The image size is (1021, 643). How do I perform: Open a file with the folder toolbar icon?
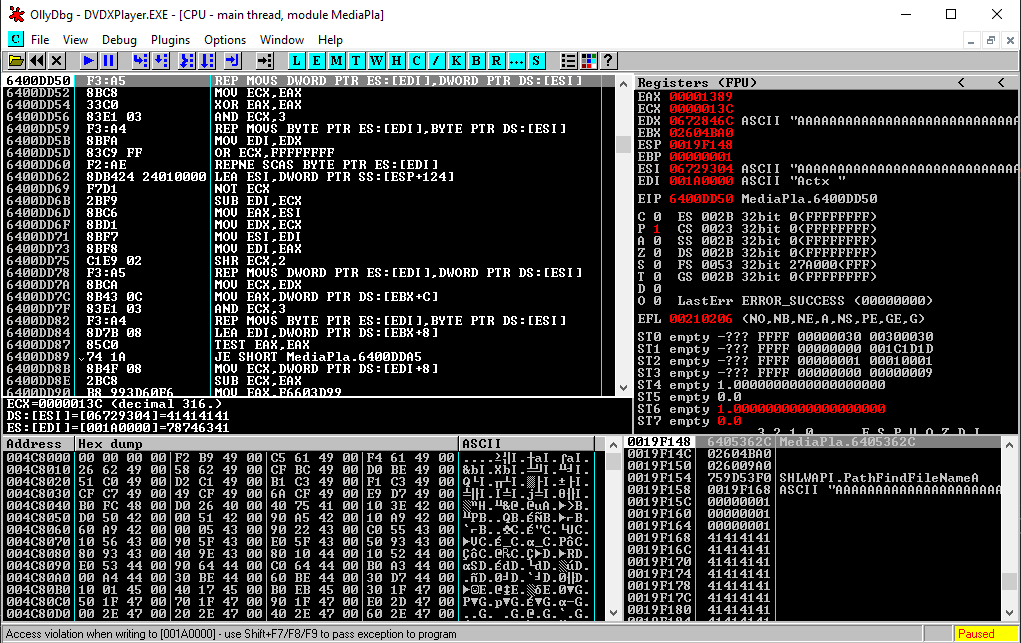pos(16,61)
